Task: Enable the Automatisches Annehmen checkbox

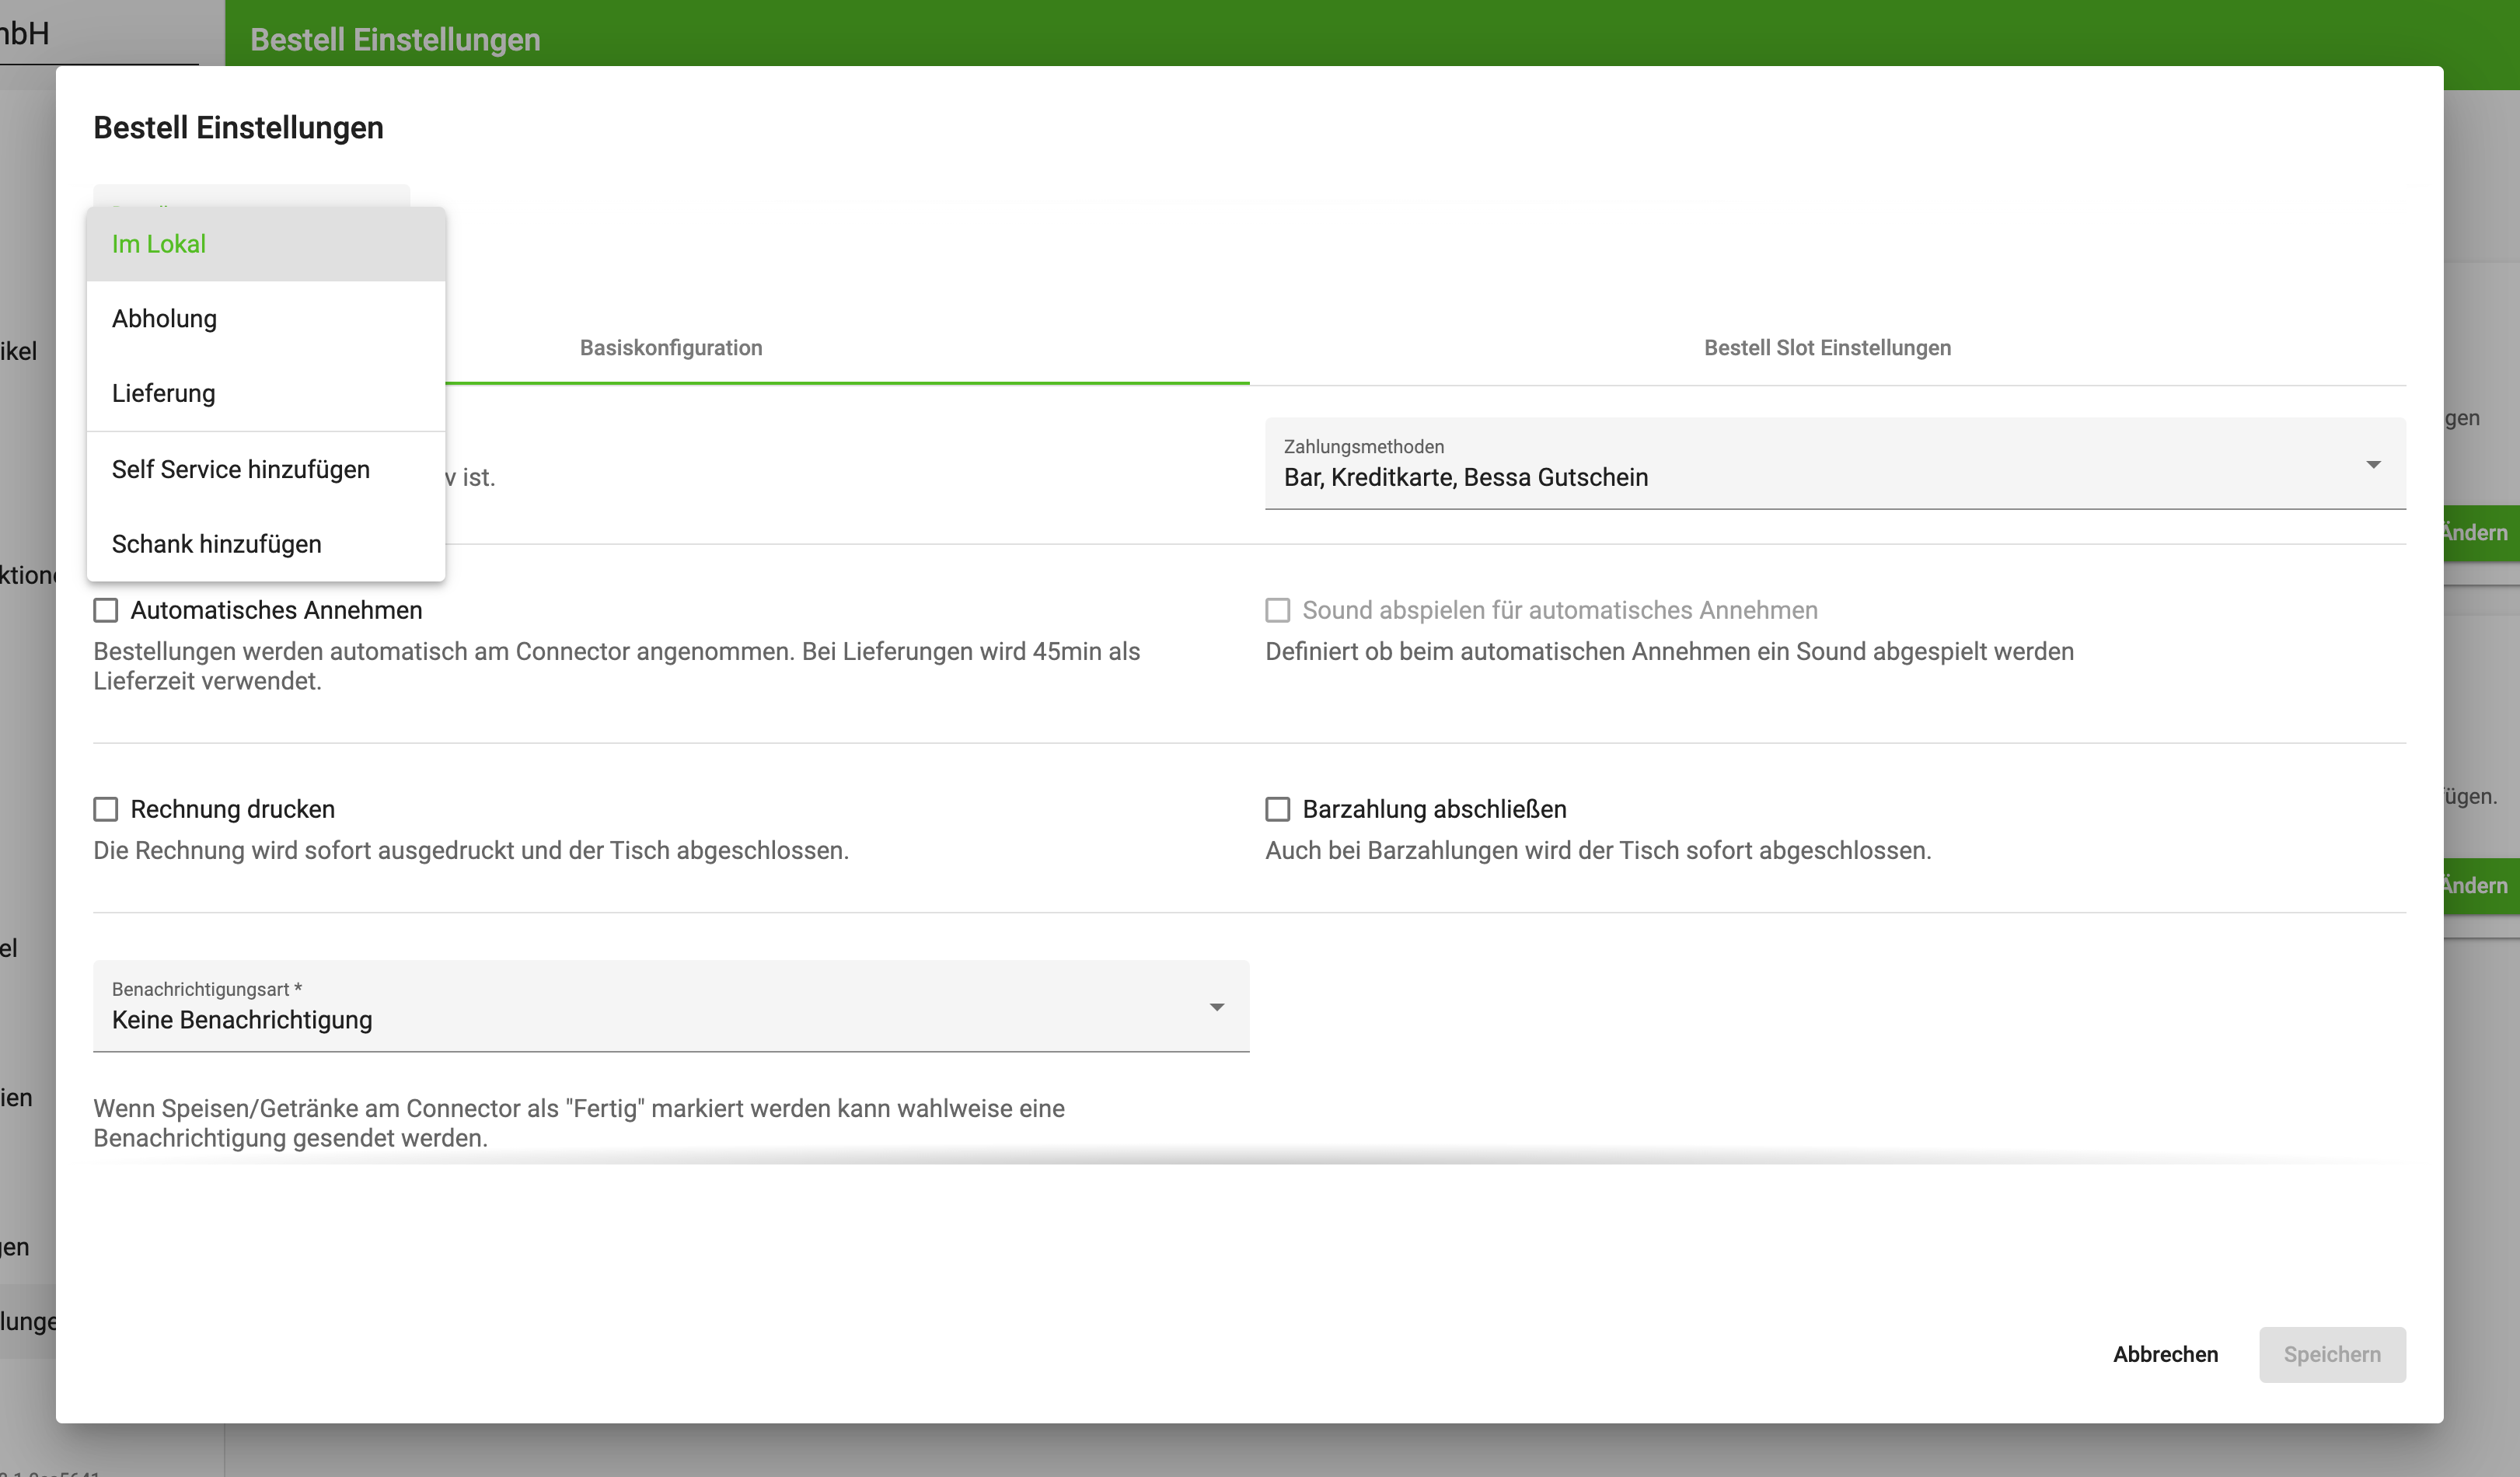Action: (106, 610)
